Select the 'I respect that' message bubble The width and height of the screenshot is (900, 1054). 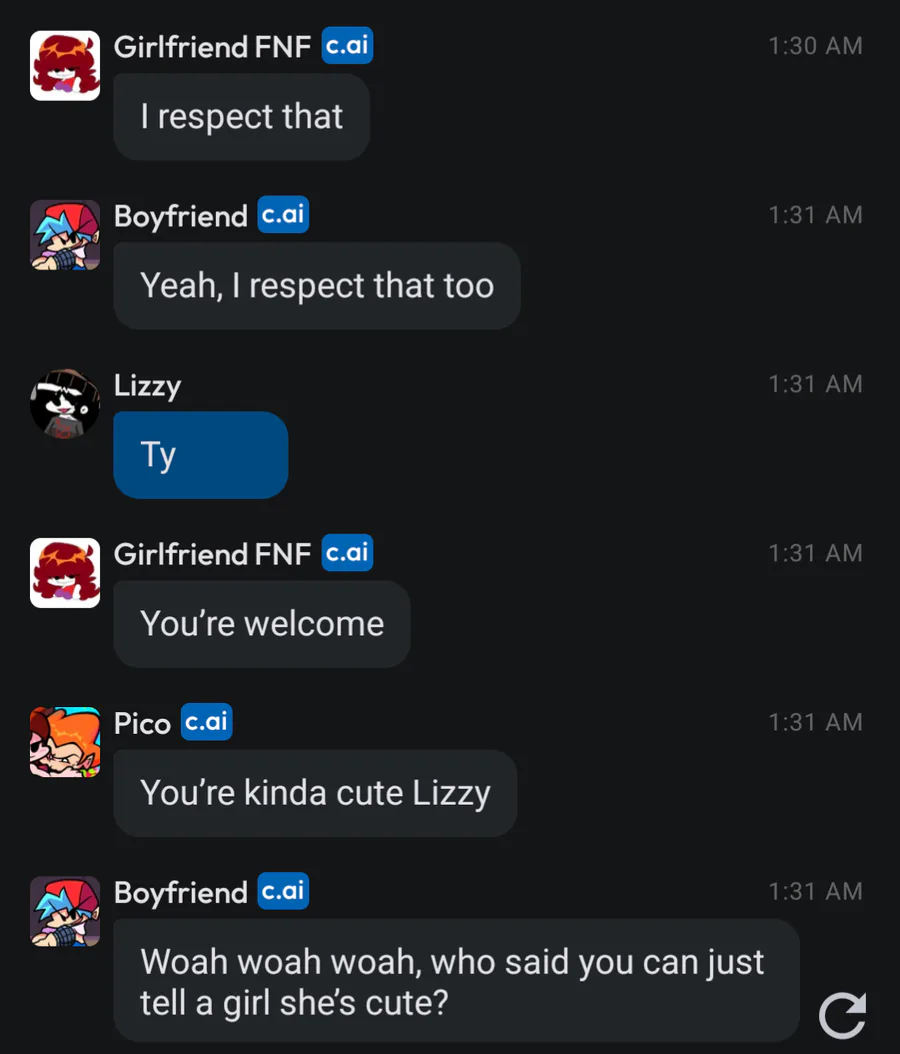(241, 117)
